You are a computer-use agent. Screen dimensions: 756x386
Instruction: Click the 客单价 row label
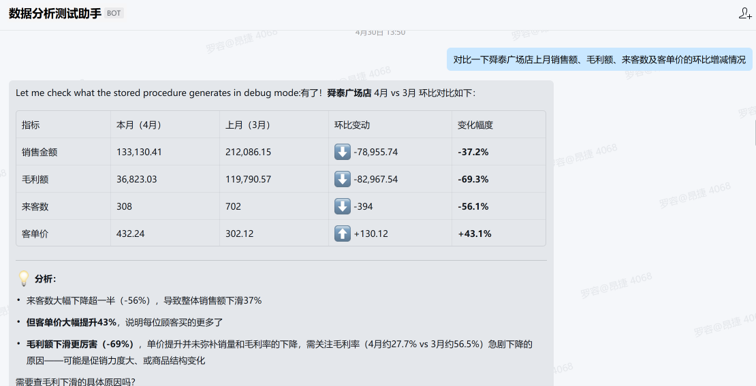(35, 234)
